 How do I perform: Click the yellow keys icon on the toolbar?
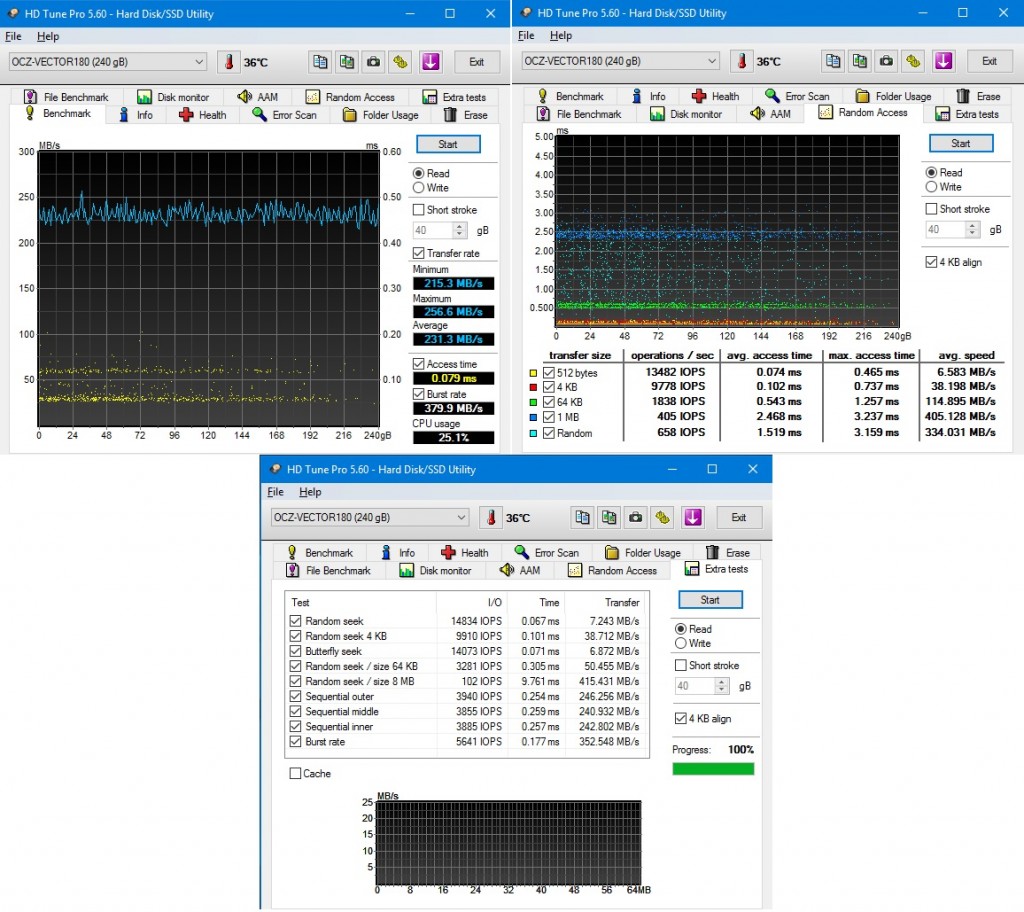[400, 61]
